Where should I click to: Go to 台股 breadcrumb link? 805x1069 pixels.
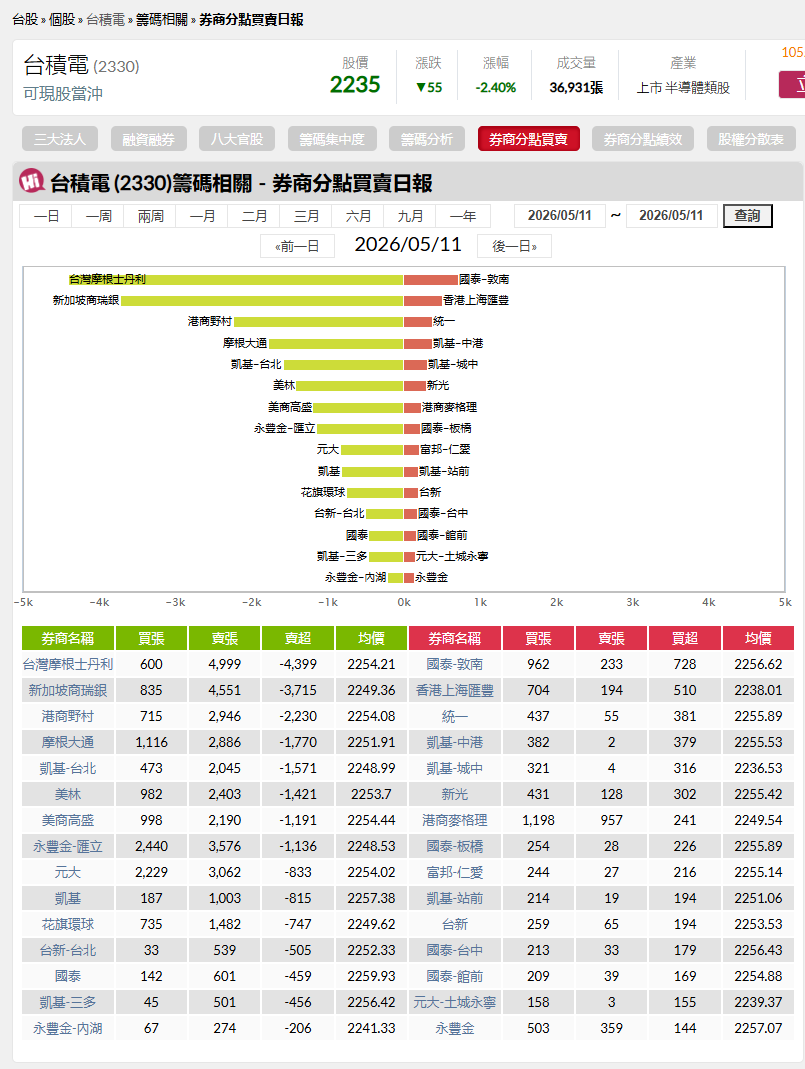point(25,20)
